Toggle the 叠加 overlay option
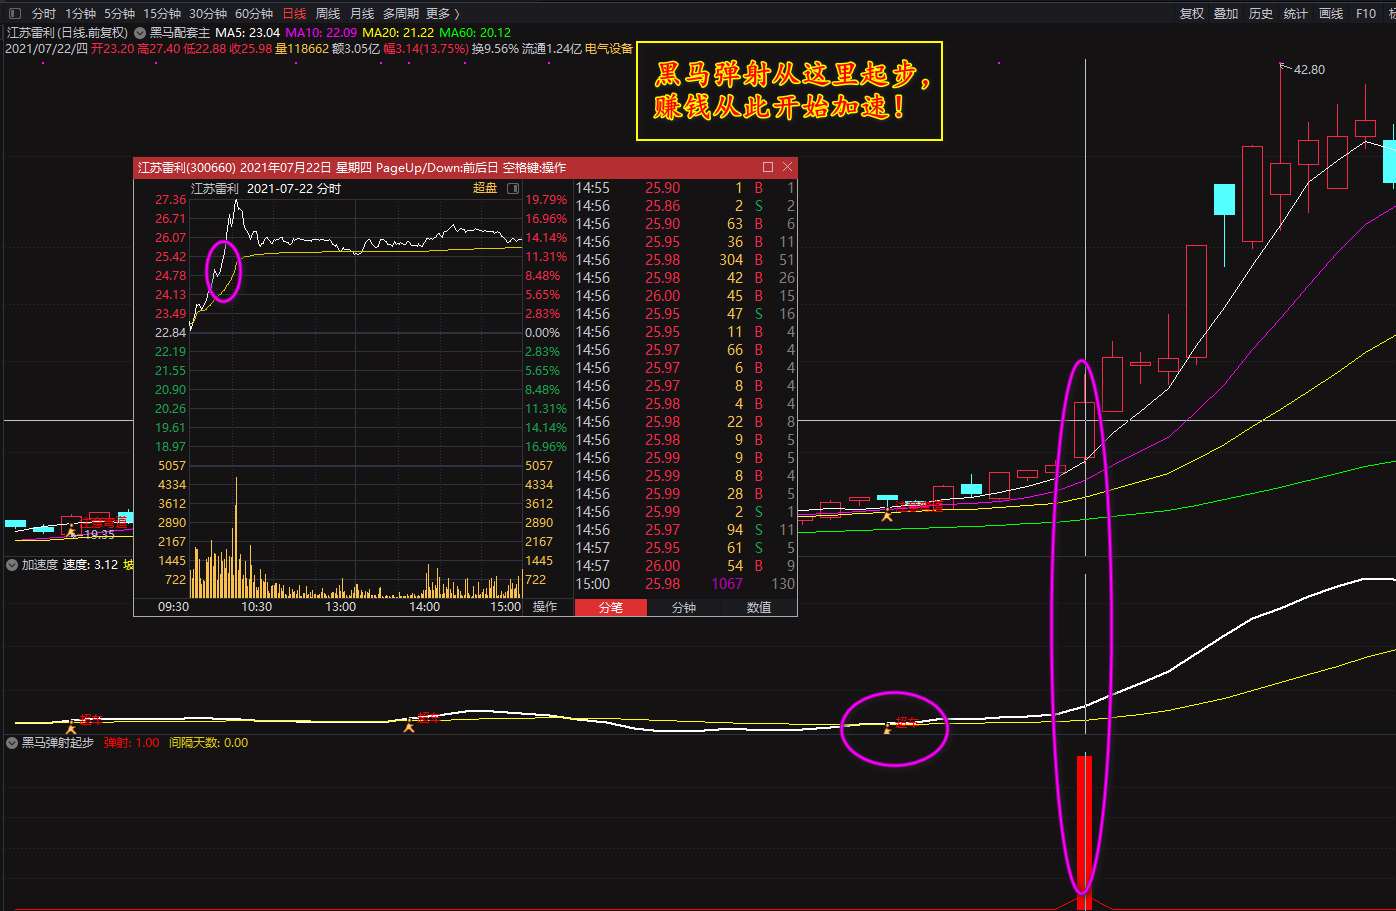This screenshot has width=1396, height=911. (x=1226, y=13)
